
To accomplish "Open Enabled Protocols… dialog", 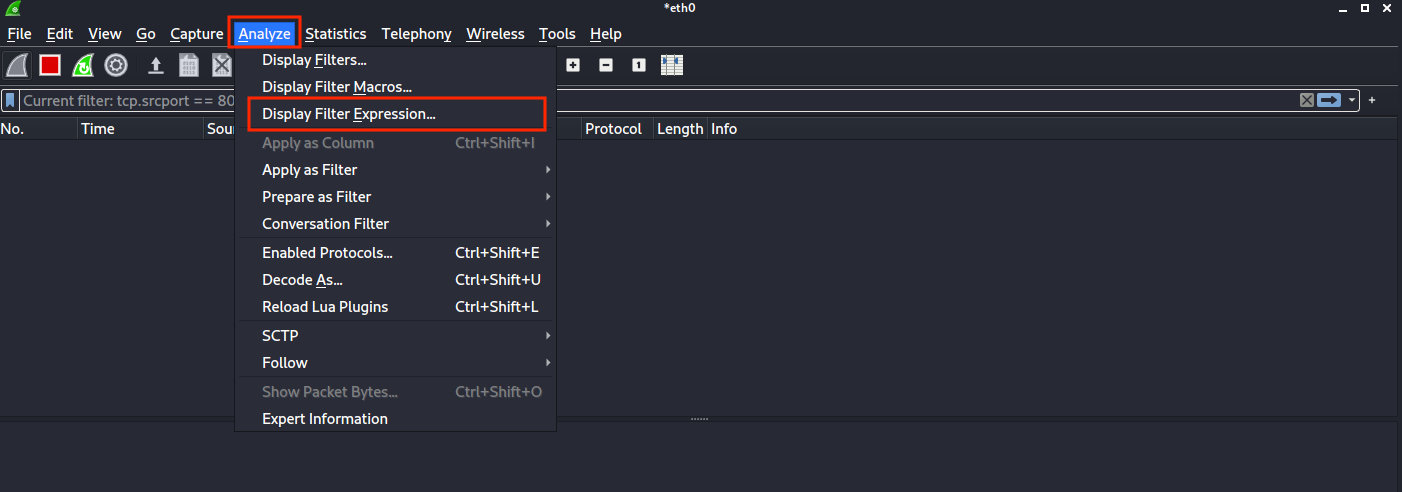I will click(395, 253).
